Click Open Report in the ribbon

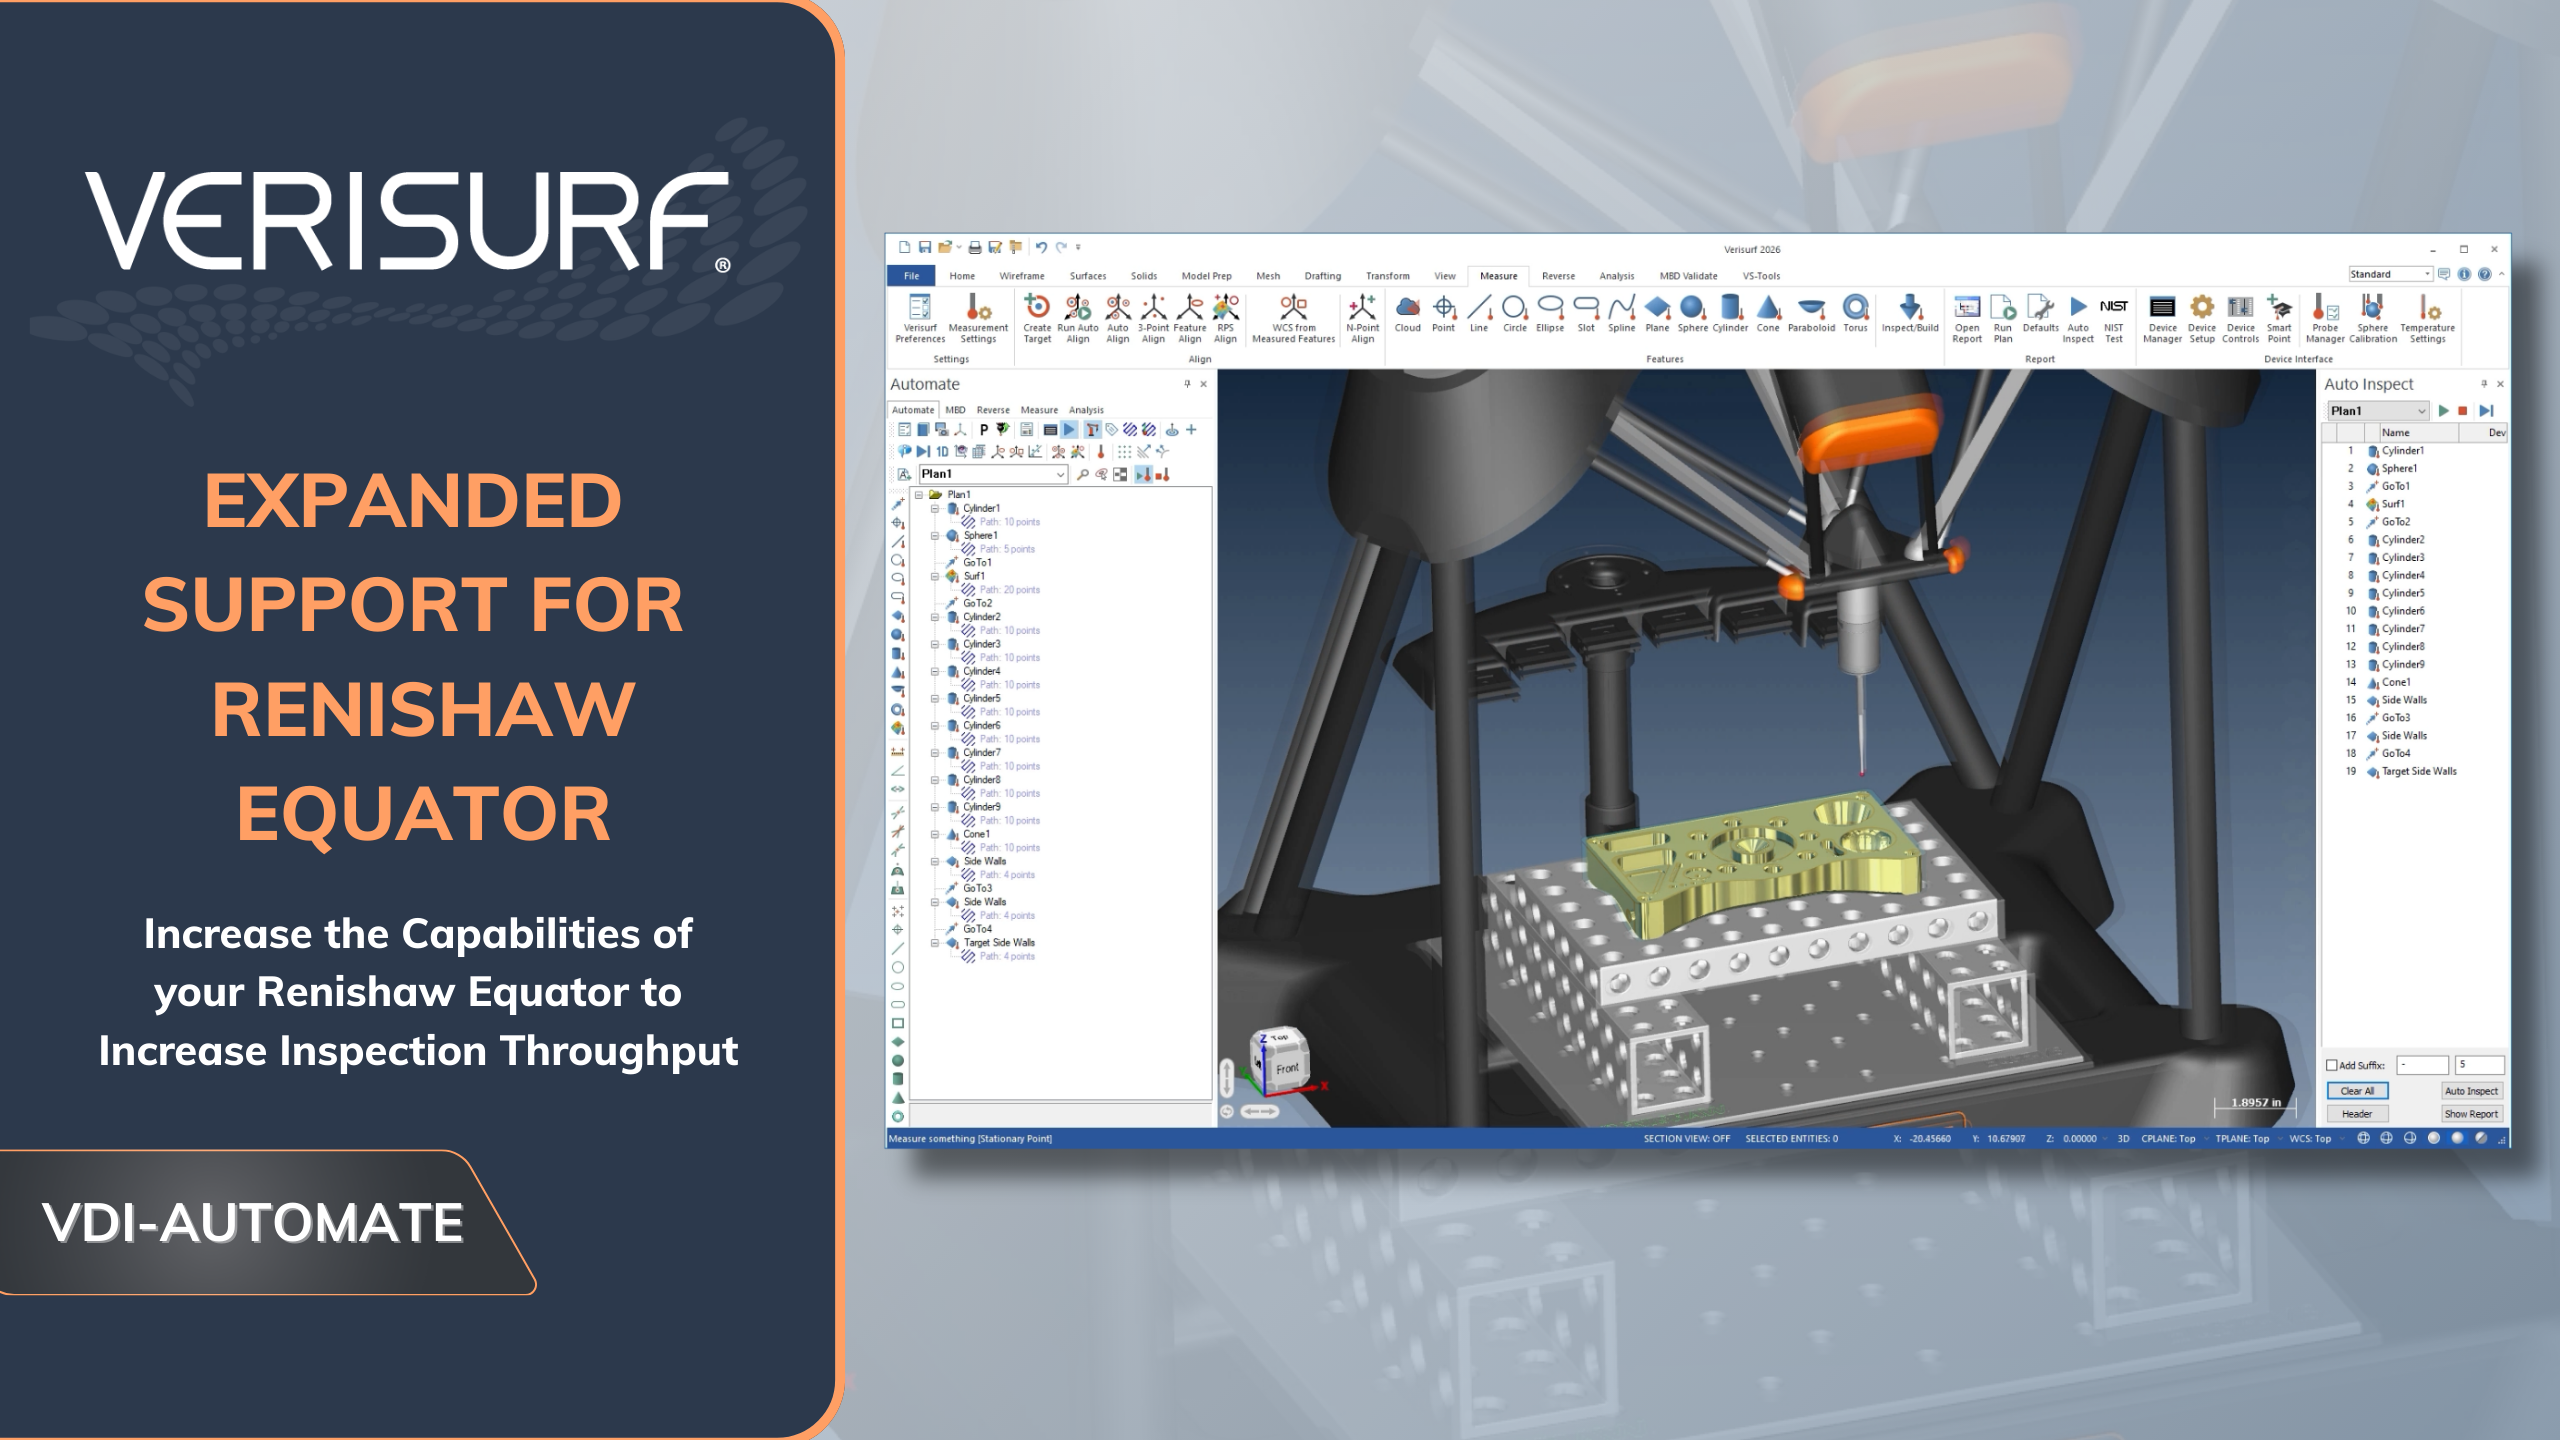pos(1966,318)
